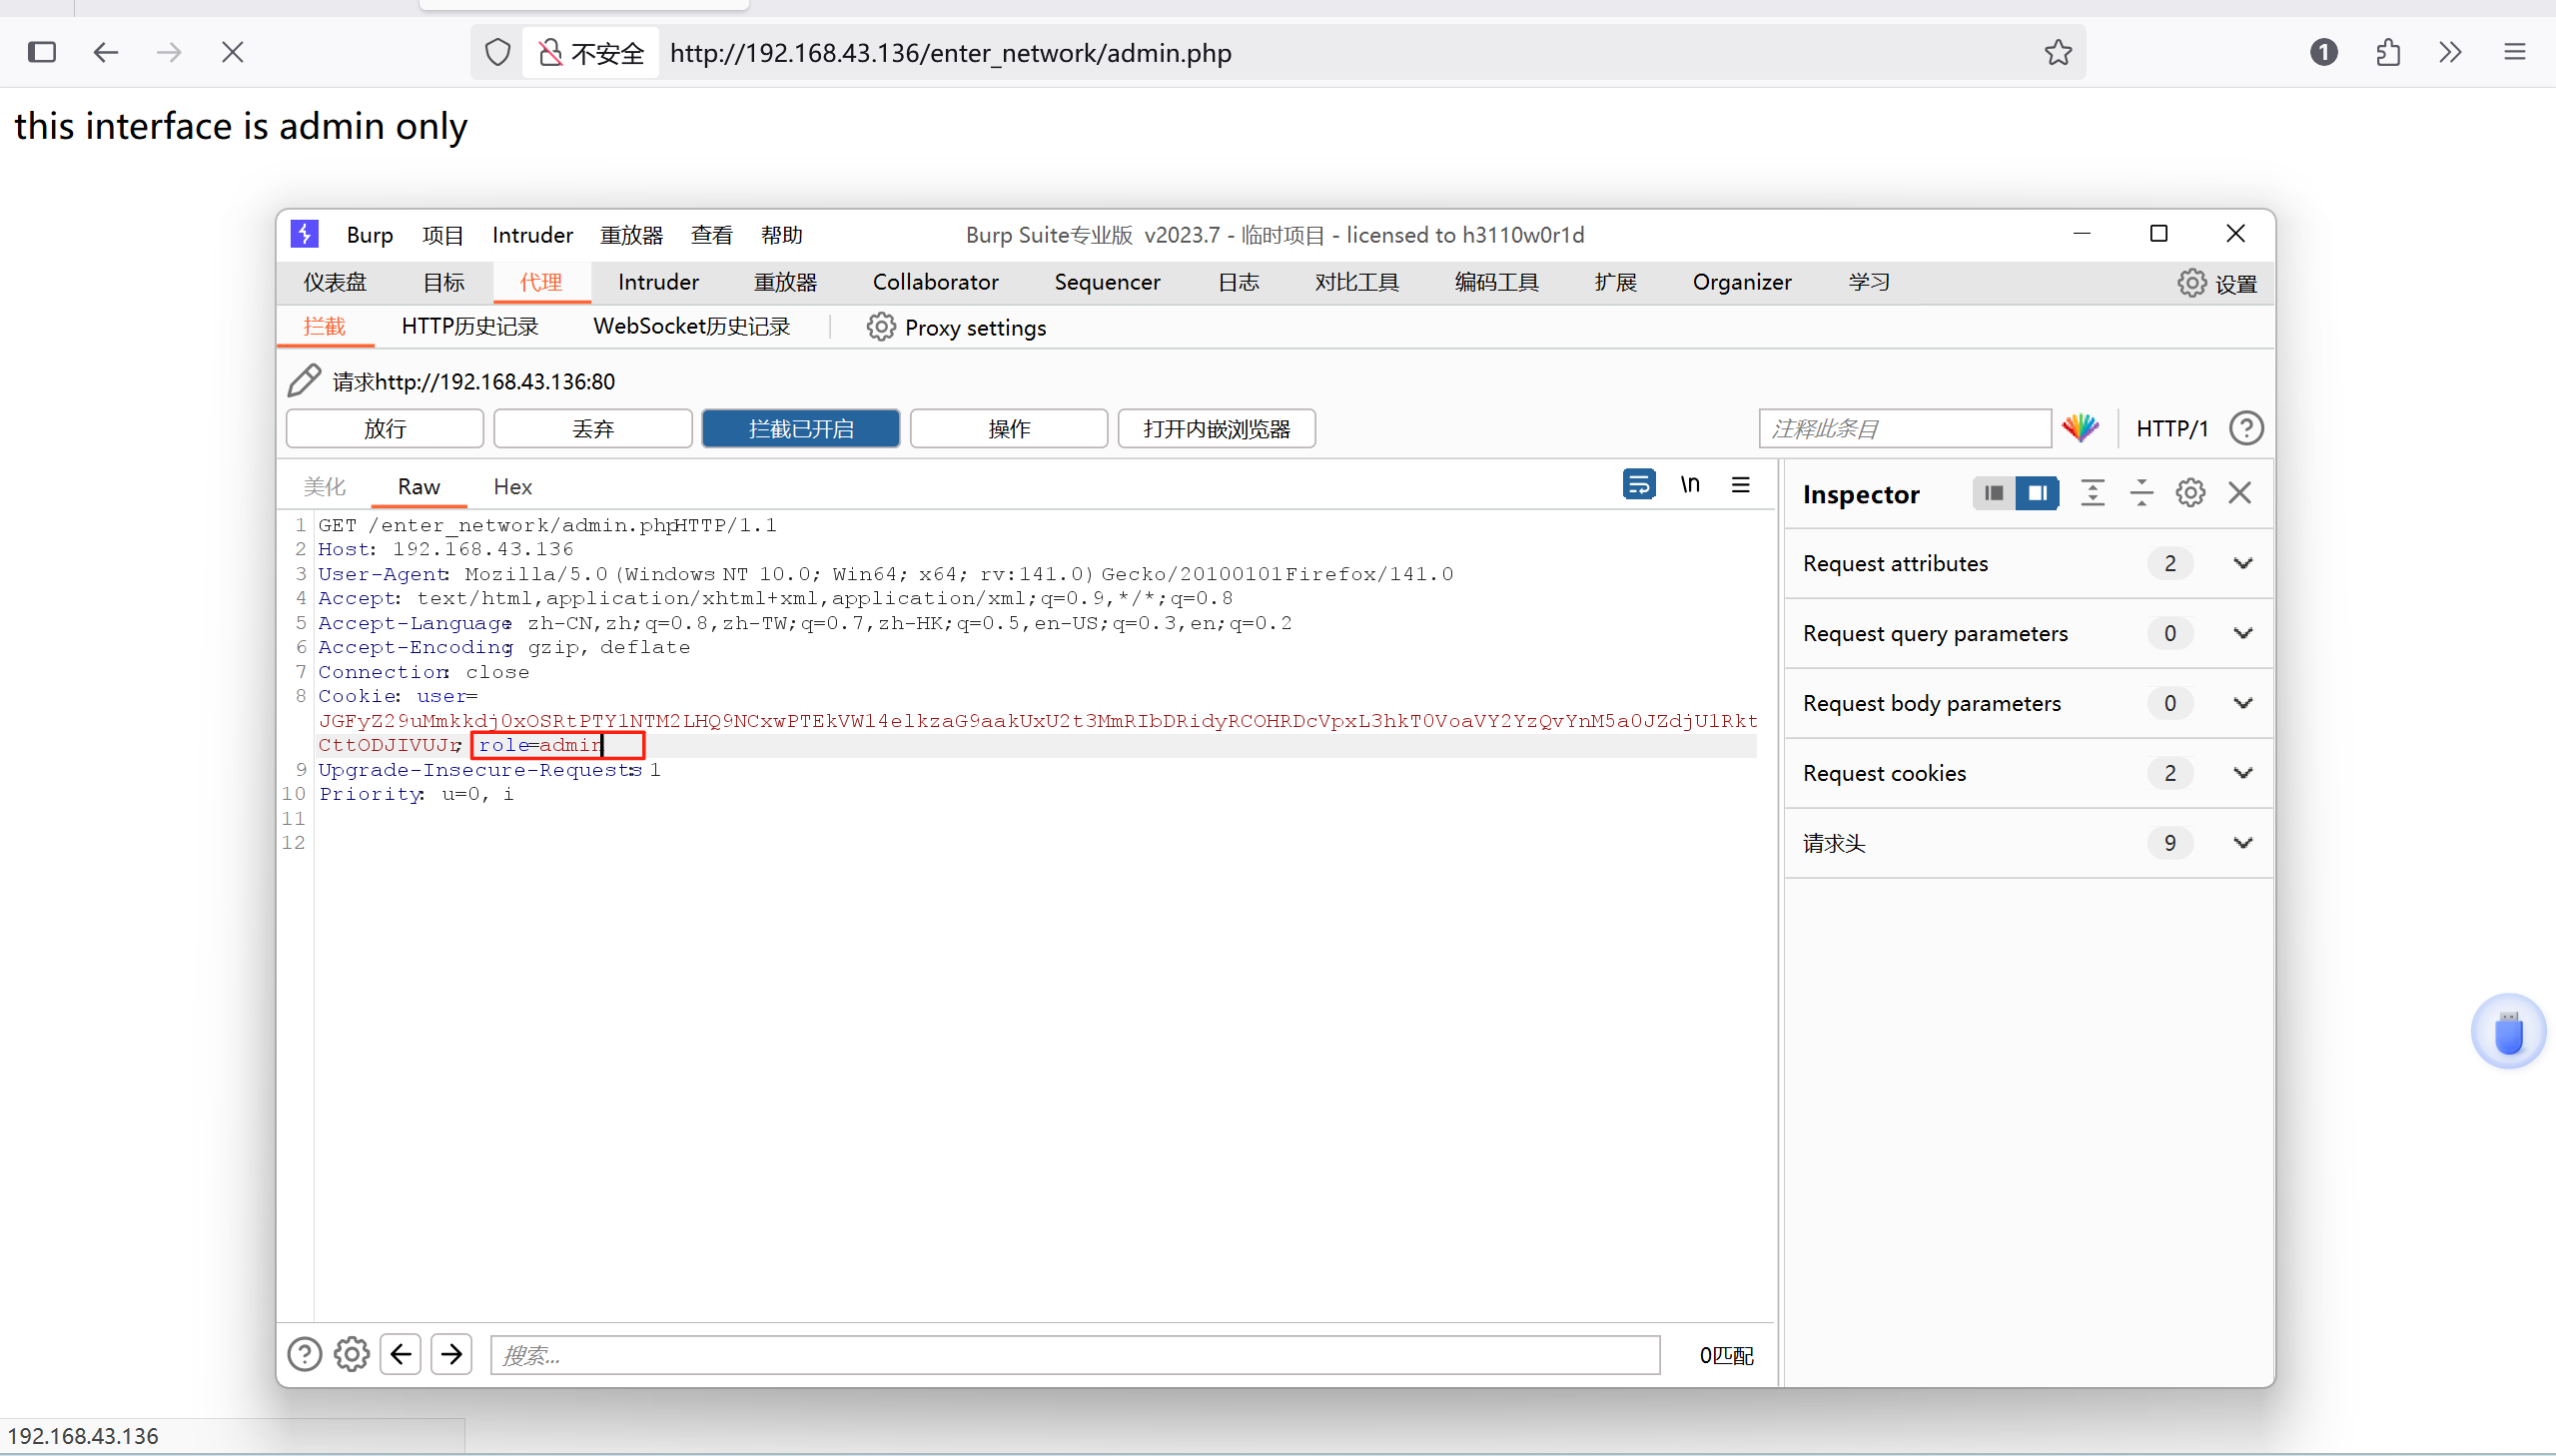The width and height of the screenshot is (2556, 1456).
Task: Open the 查看 view menu
Action: (x=711, y=235)
